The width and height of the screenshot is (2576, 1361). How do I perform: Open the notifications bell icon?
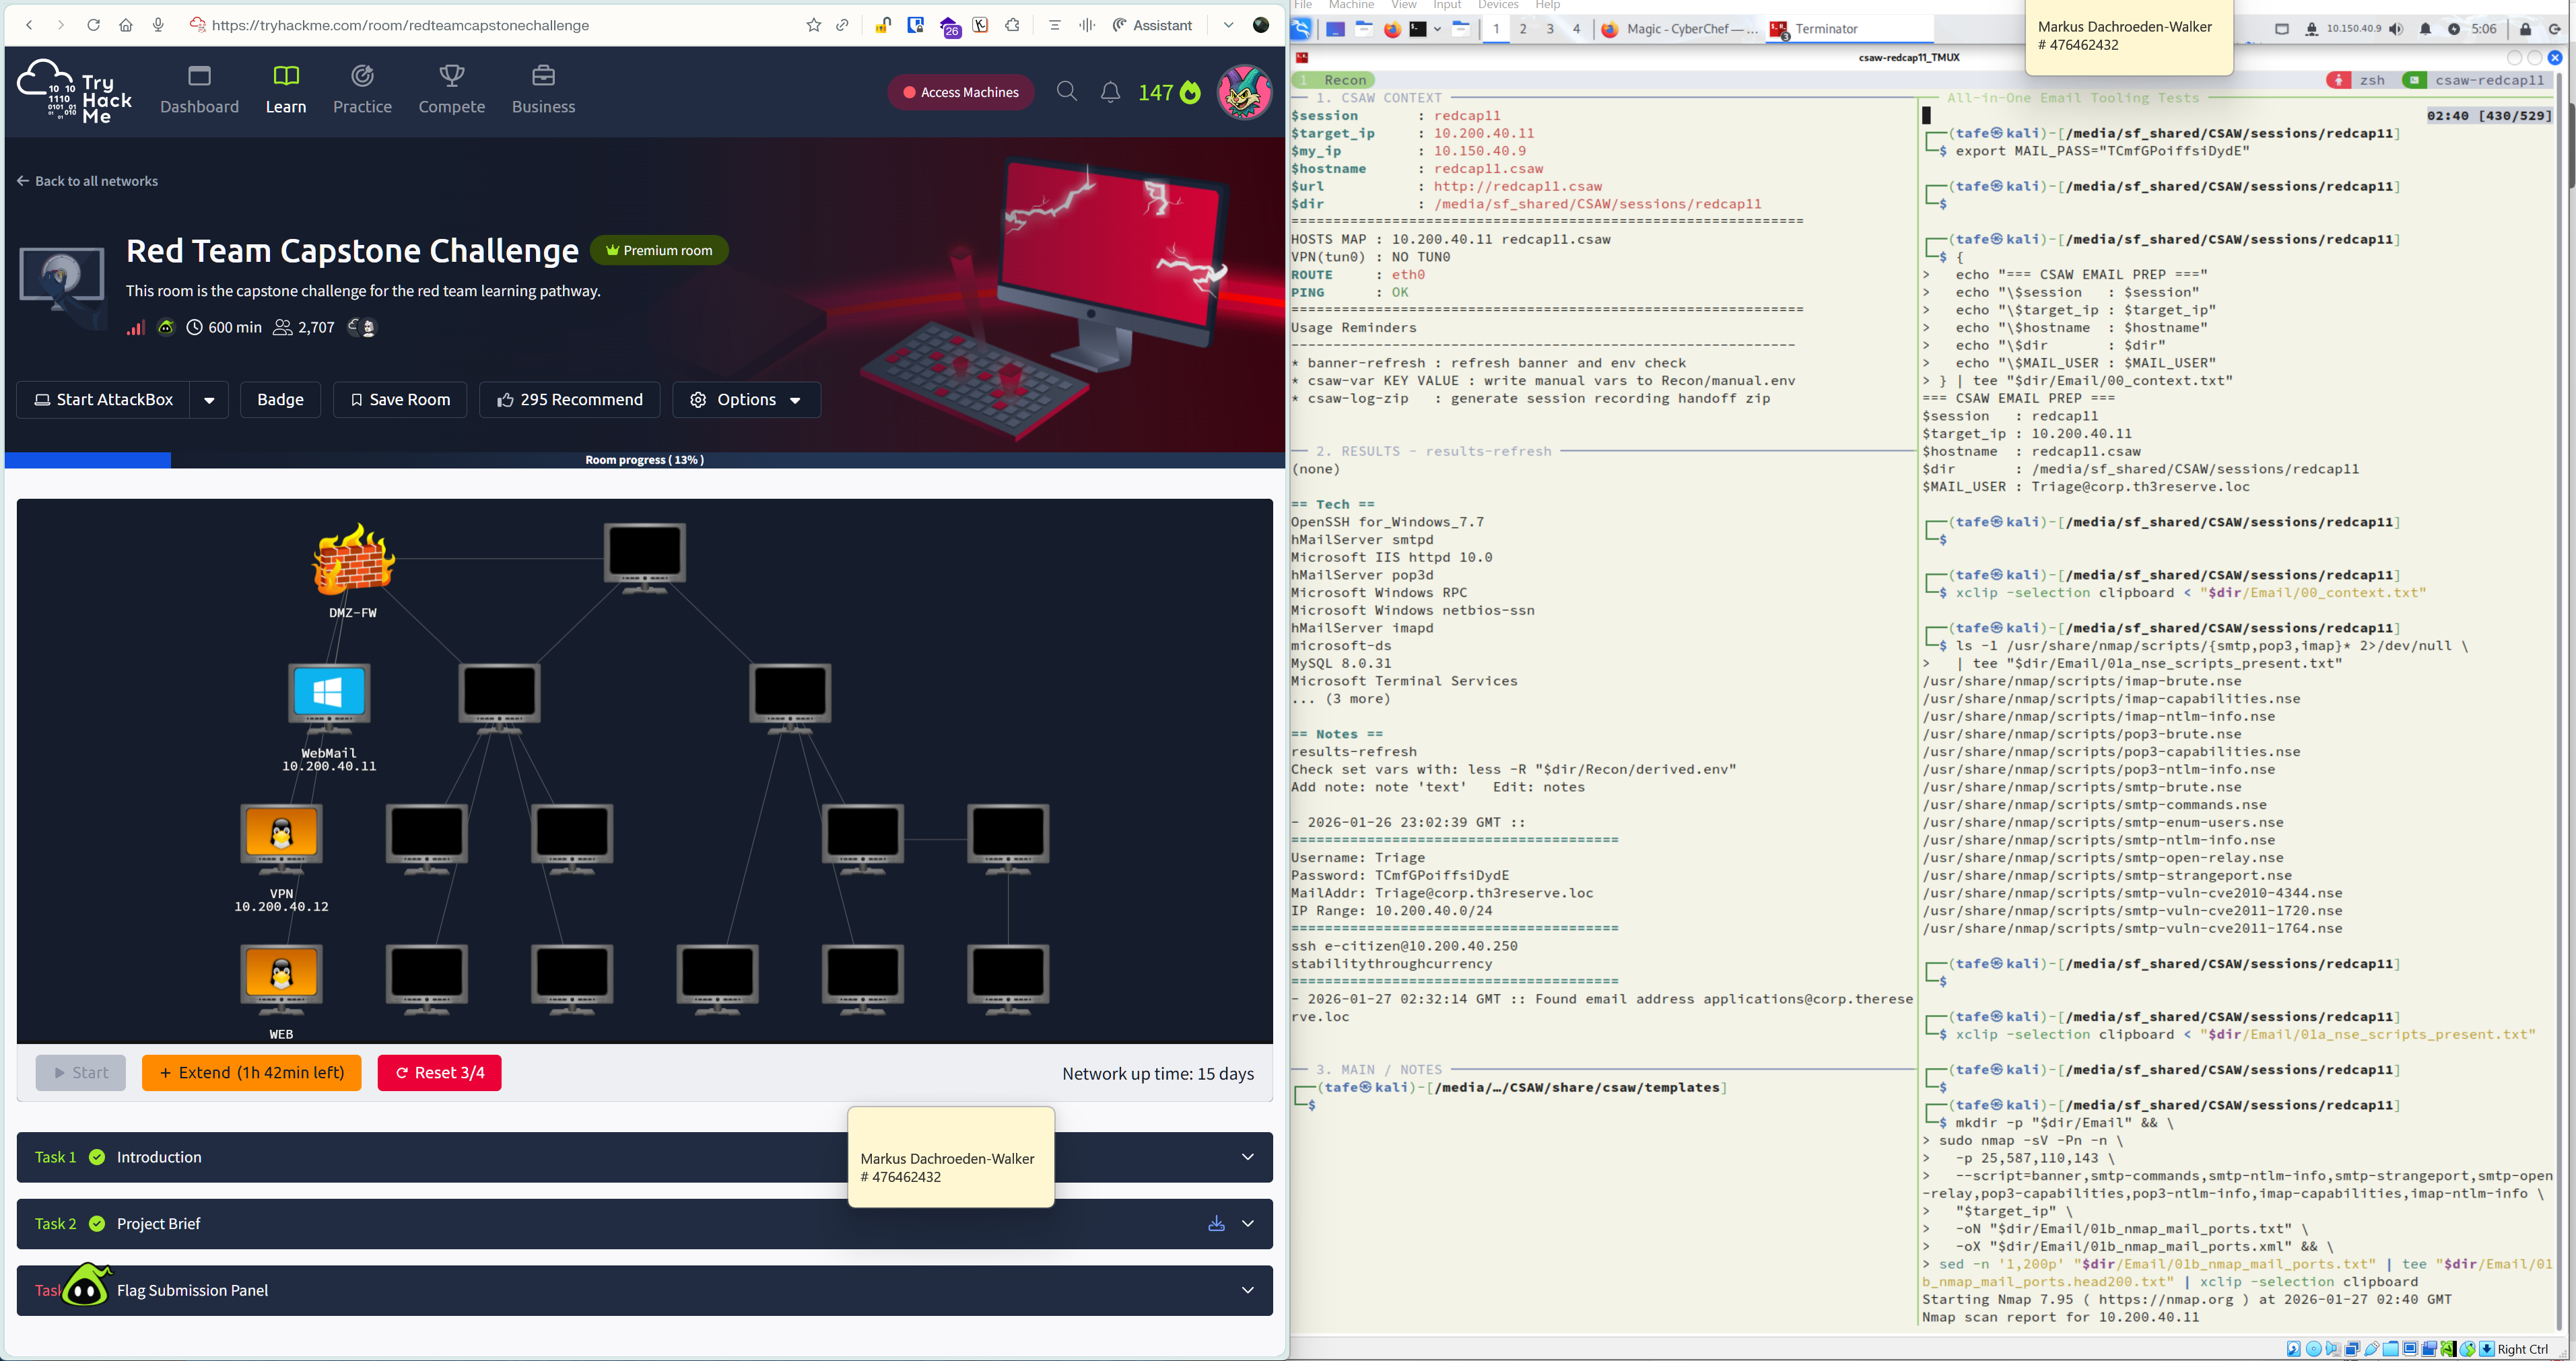click(1110, 92)
